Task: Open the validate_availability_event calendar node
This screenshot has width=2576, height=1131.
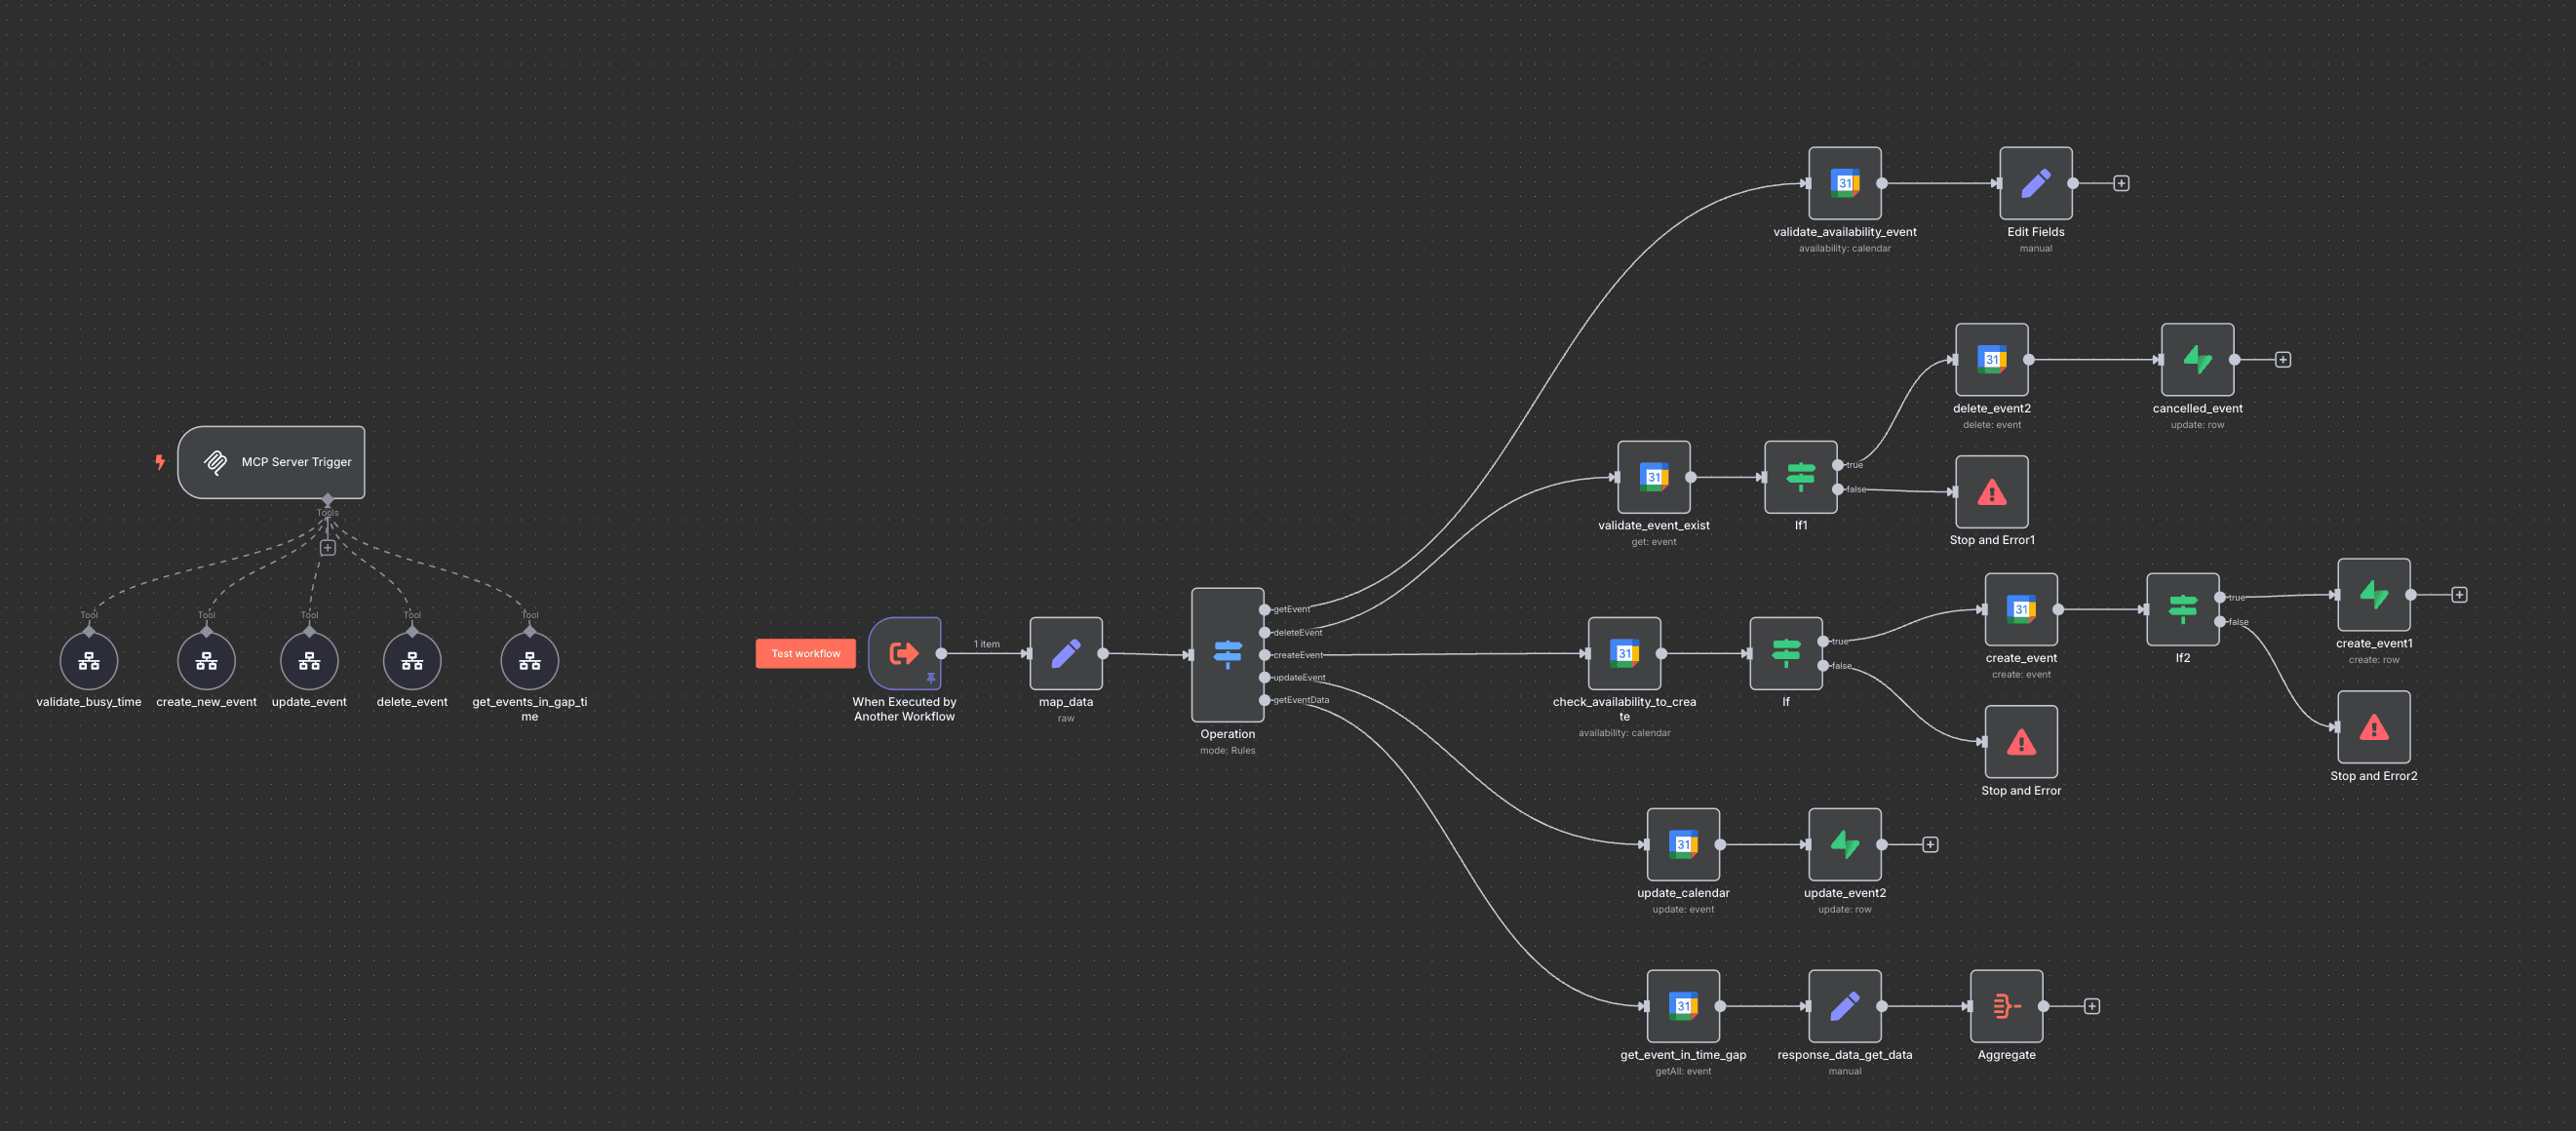Action: [1844, 183]
